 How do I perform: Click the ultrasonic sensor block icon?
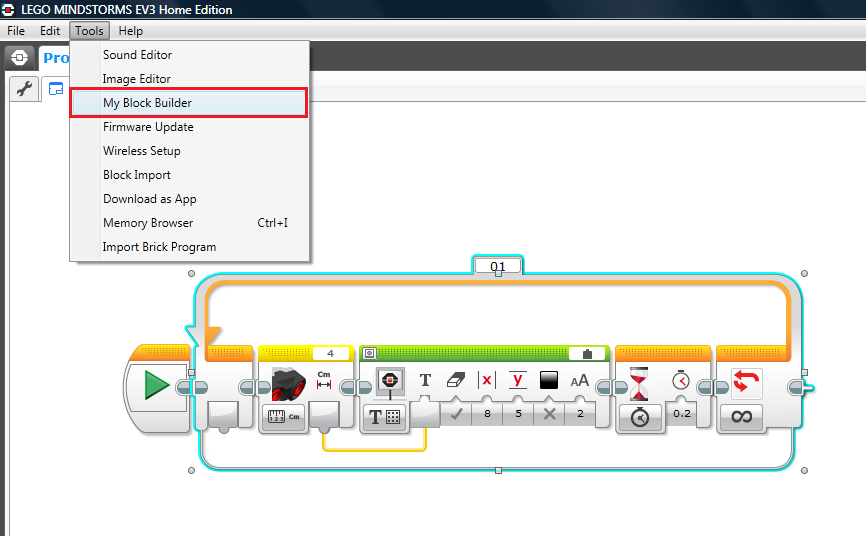pos(289,383)
